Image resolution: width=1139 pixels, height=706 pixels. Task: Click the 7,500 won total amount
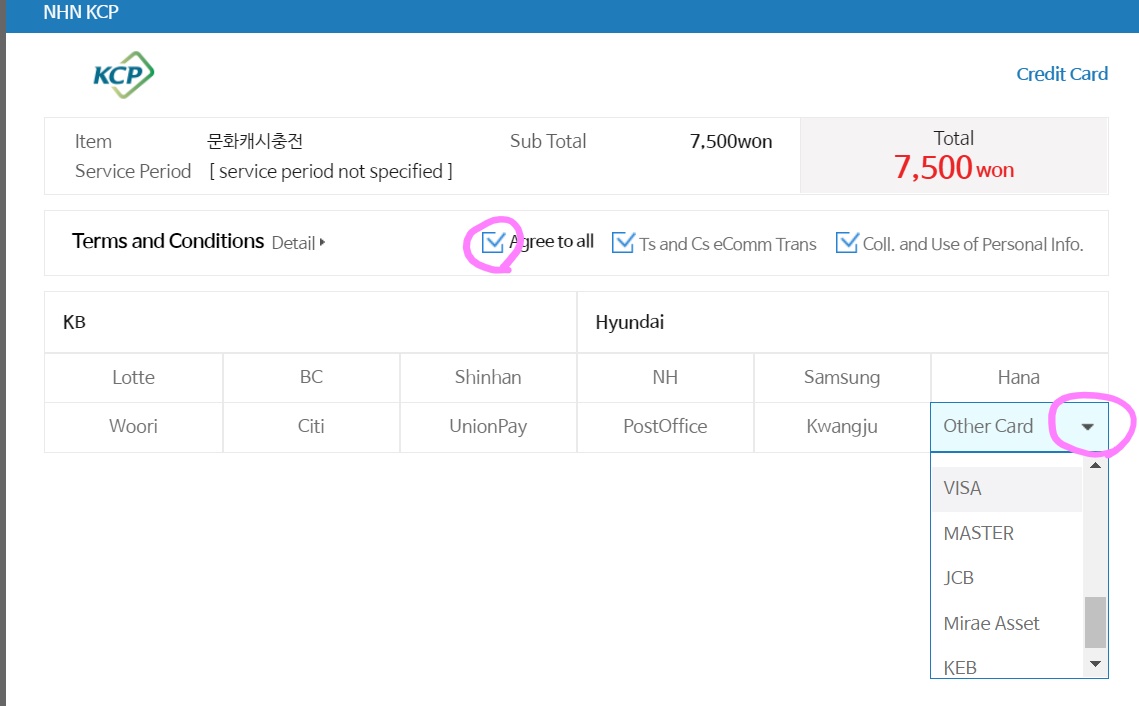click(954, 168)
